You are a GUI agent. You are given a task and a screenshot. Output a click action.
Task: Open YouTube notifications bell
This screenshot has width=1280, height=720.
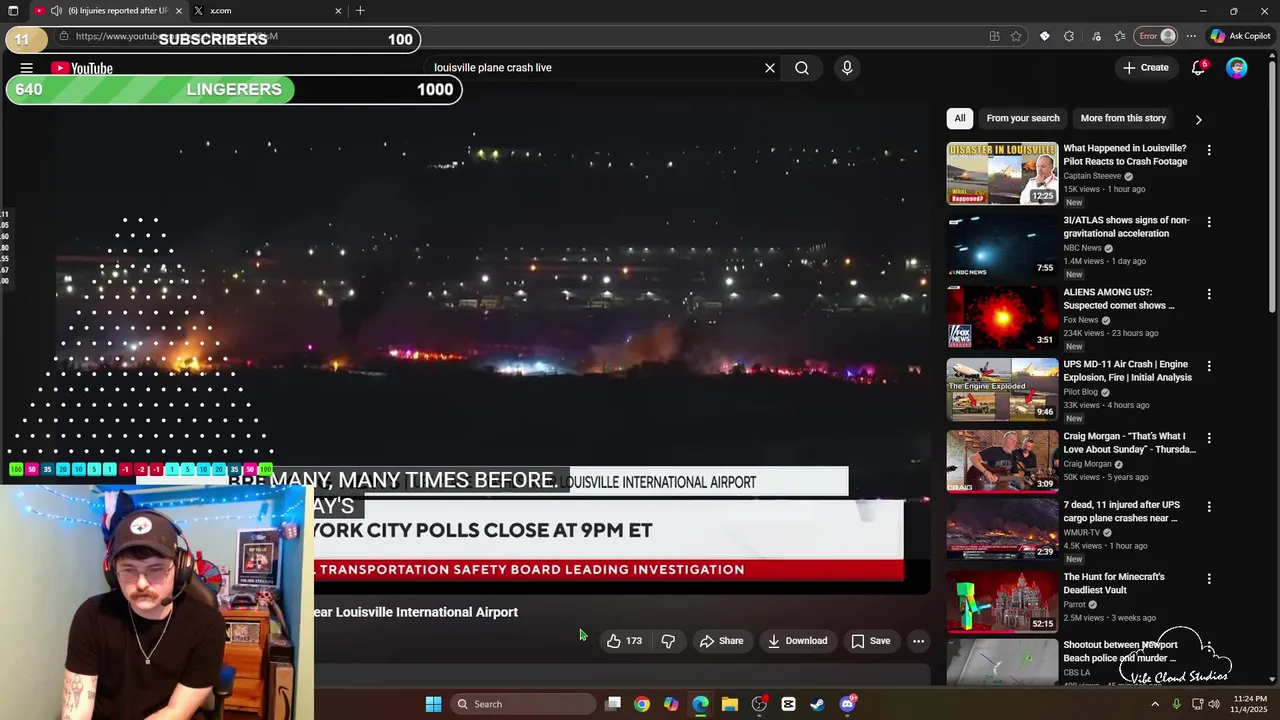[1198, 68]
